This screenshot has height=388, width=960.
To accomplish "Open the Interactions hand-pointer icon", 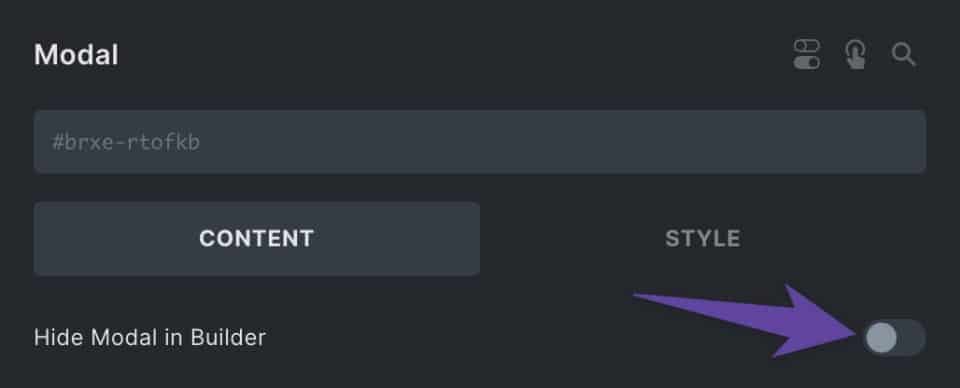I will [856, 55].
